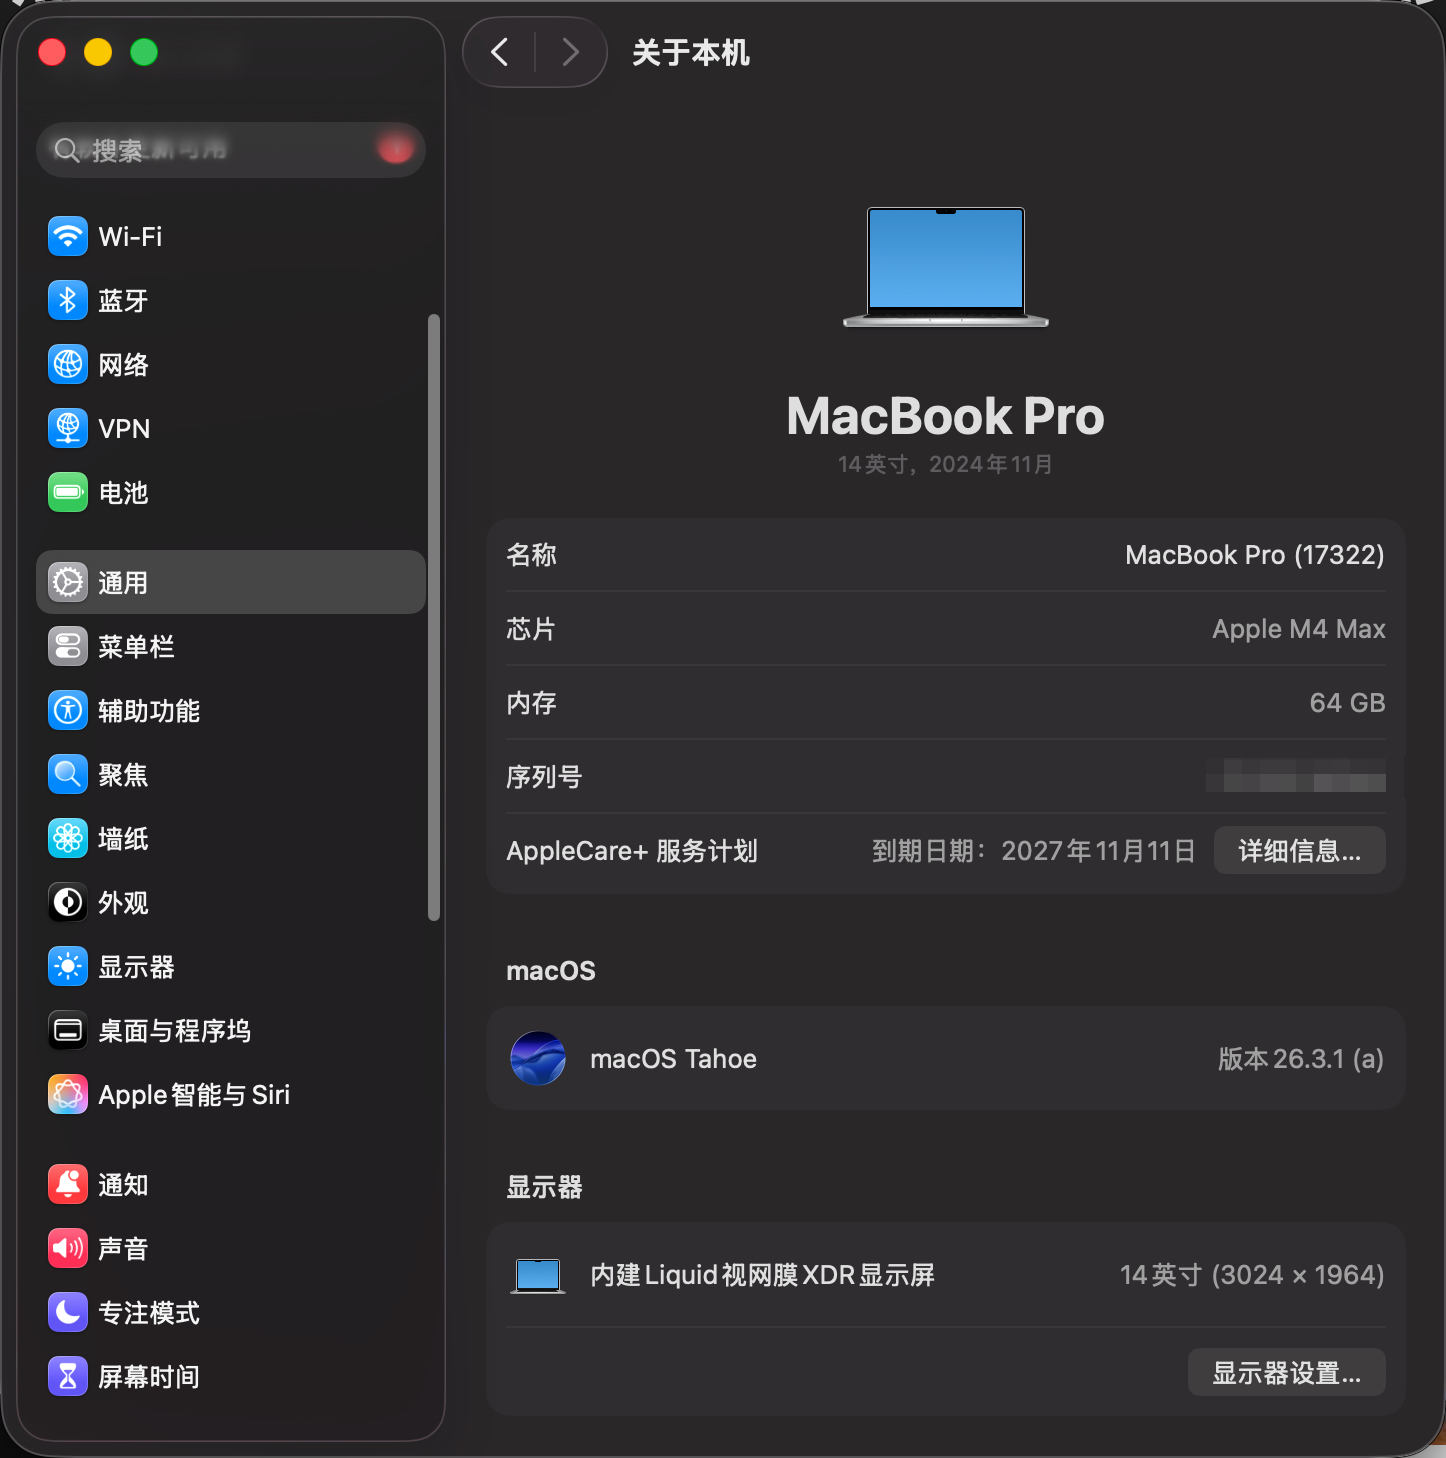The image size is (1446, 1458).
Task: Open the Wi-Fi settings icon
Action: (x=68, y=236)
